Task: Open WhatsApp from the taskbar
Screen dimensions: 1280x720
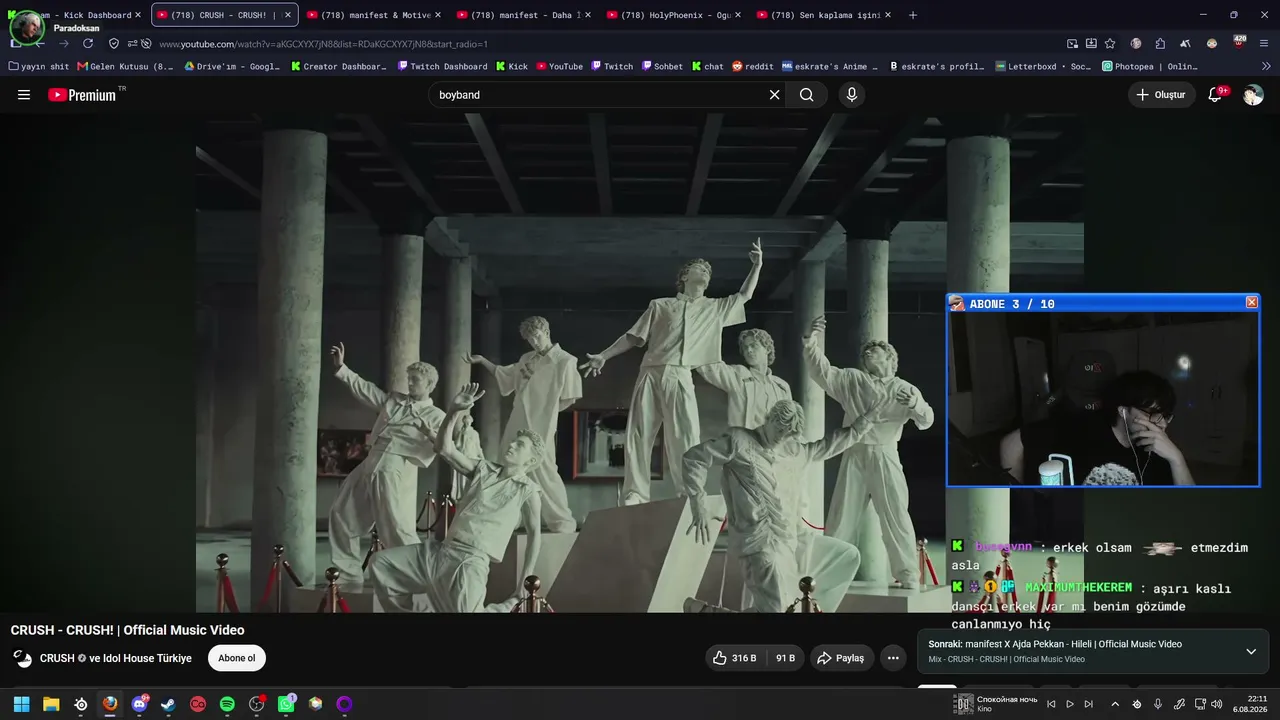Action: click(x=286, y=704)
